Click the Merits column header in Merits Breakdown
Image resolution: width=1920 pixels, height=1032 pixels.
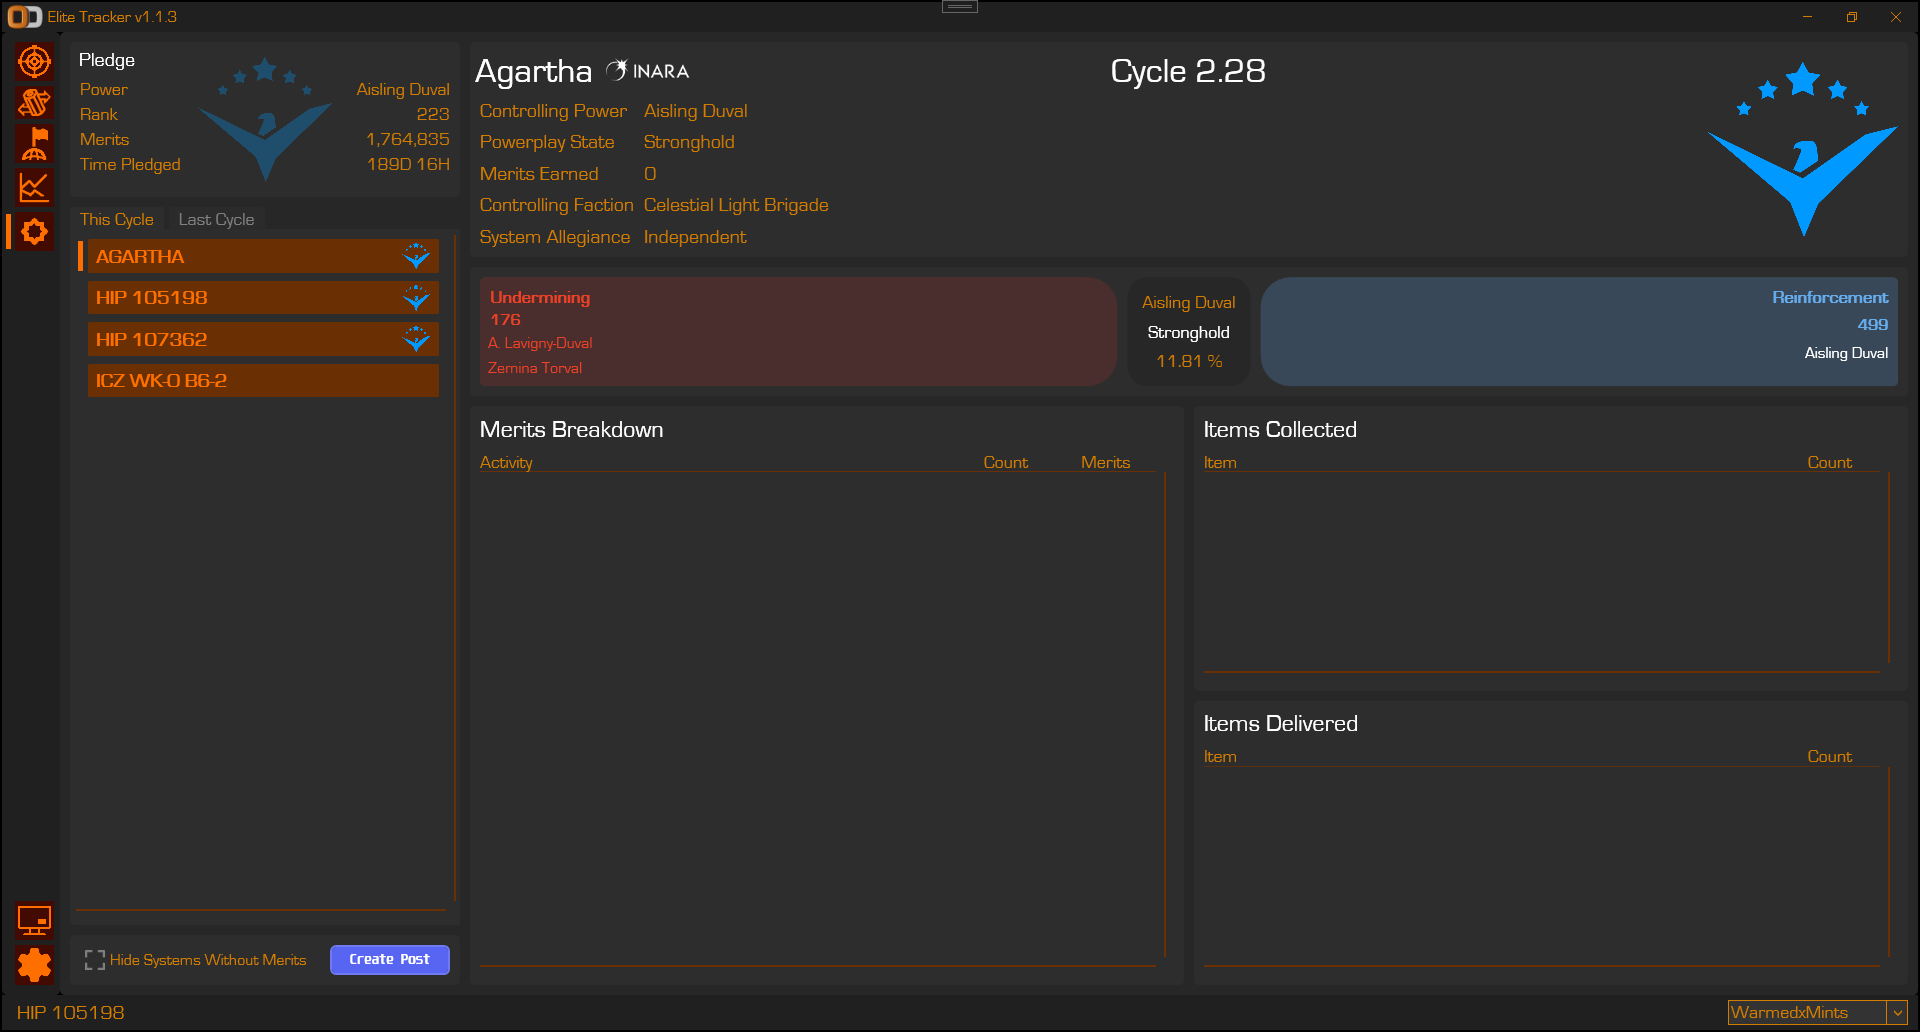[x=1105, y=462]
